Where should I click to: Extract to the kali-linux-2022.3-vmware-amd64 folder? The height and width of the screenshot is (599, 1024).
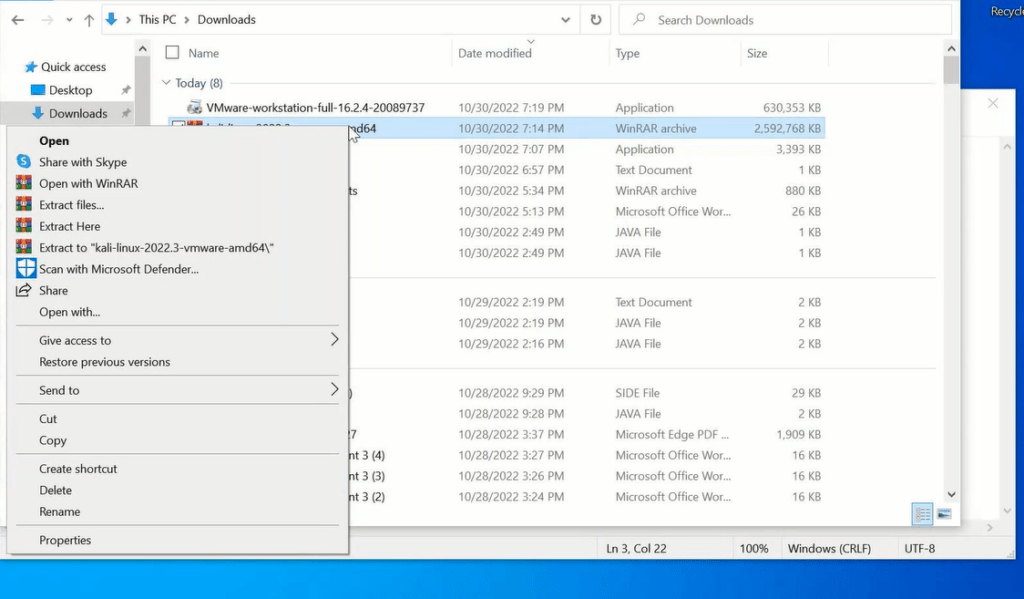tap(156, 248)
